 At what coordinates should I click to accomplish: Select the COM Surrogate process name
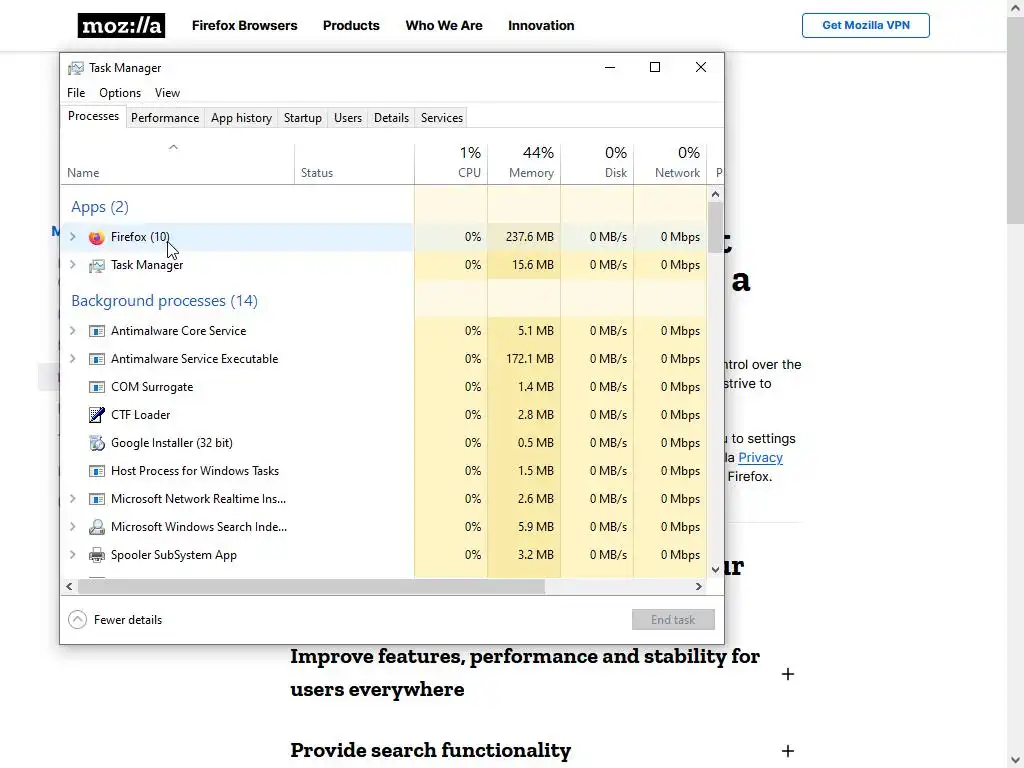[152, 387]
